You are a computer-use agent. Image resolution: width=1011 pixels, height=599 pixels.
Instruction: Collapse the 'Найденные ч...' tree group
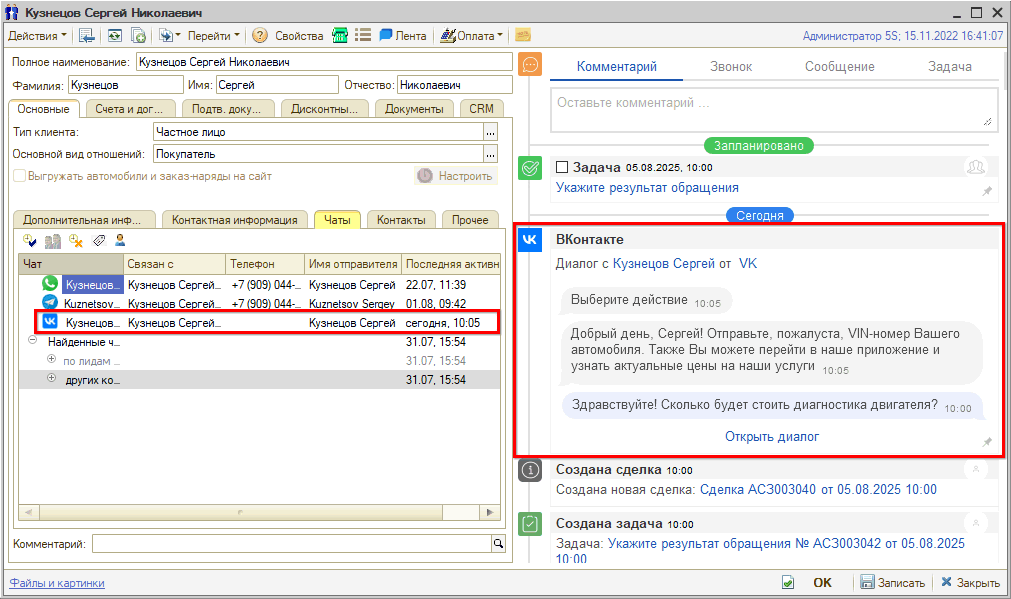click(32, 341)
